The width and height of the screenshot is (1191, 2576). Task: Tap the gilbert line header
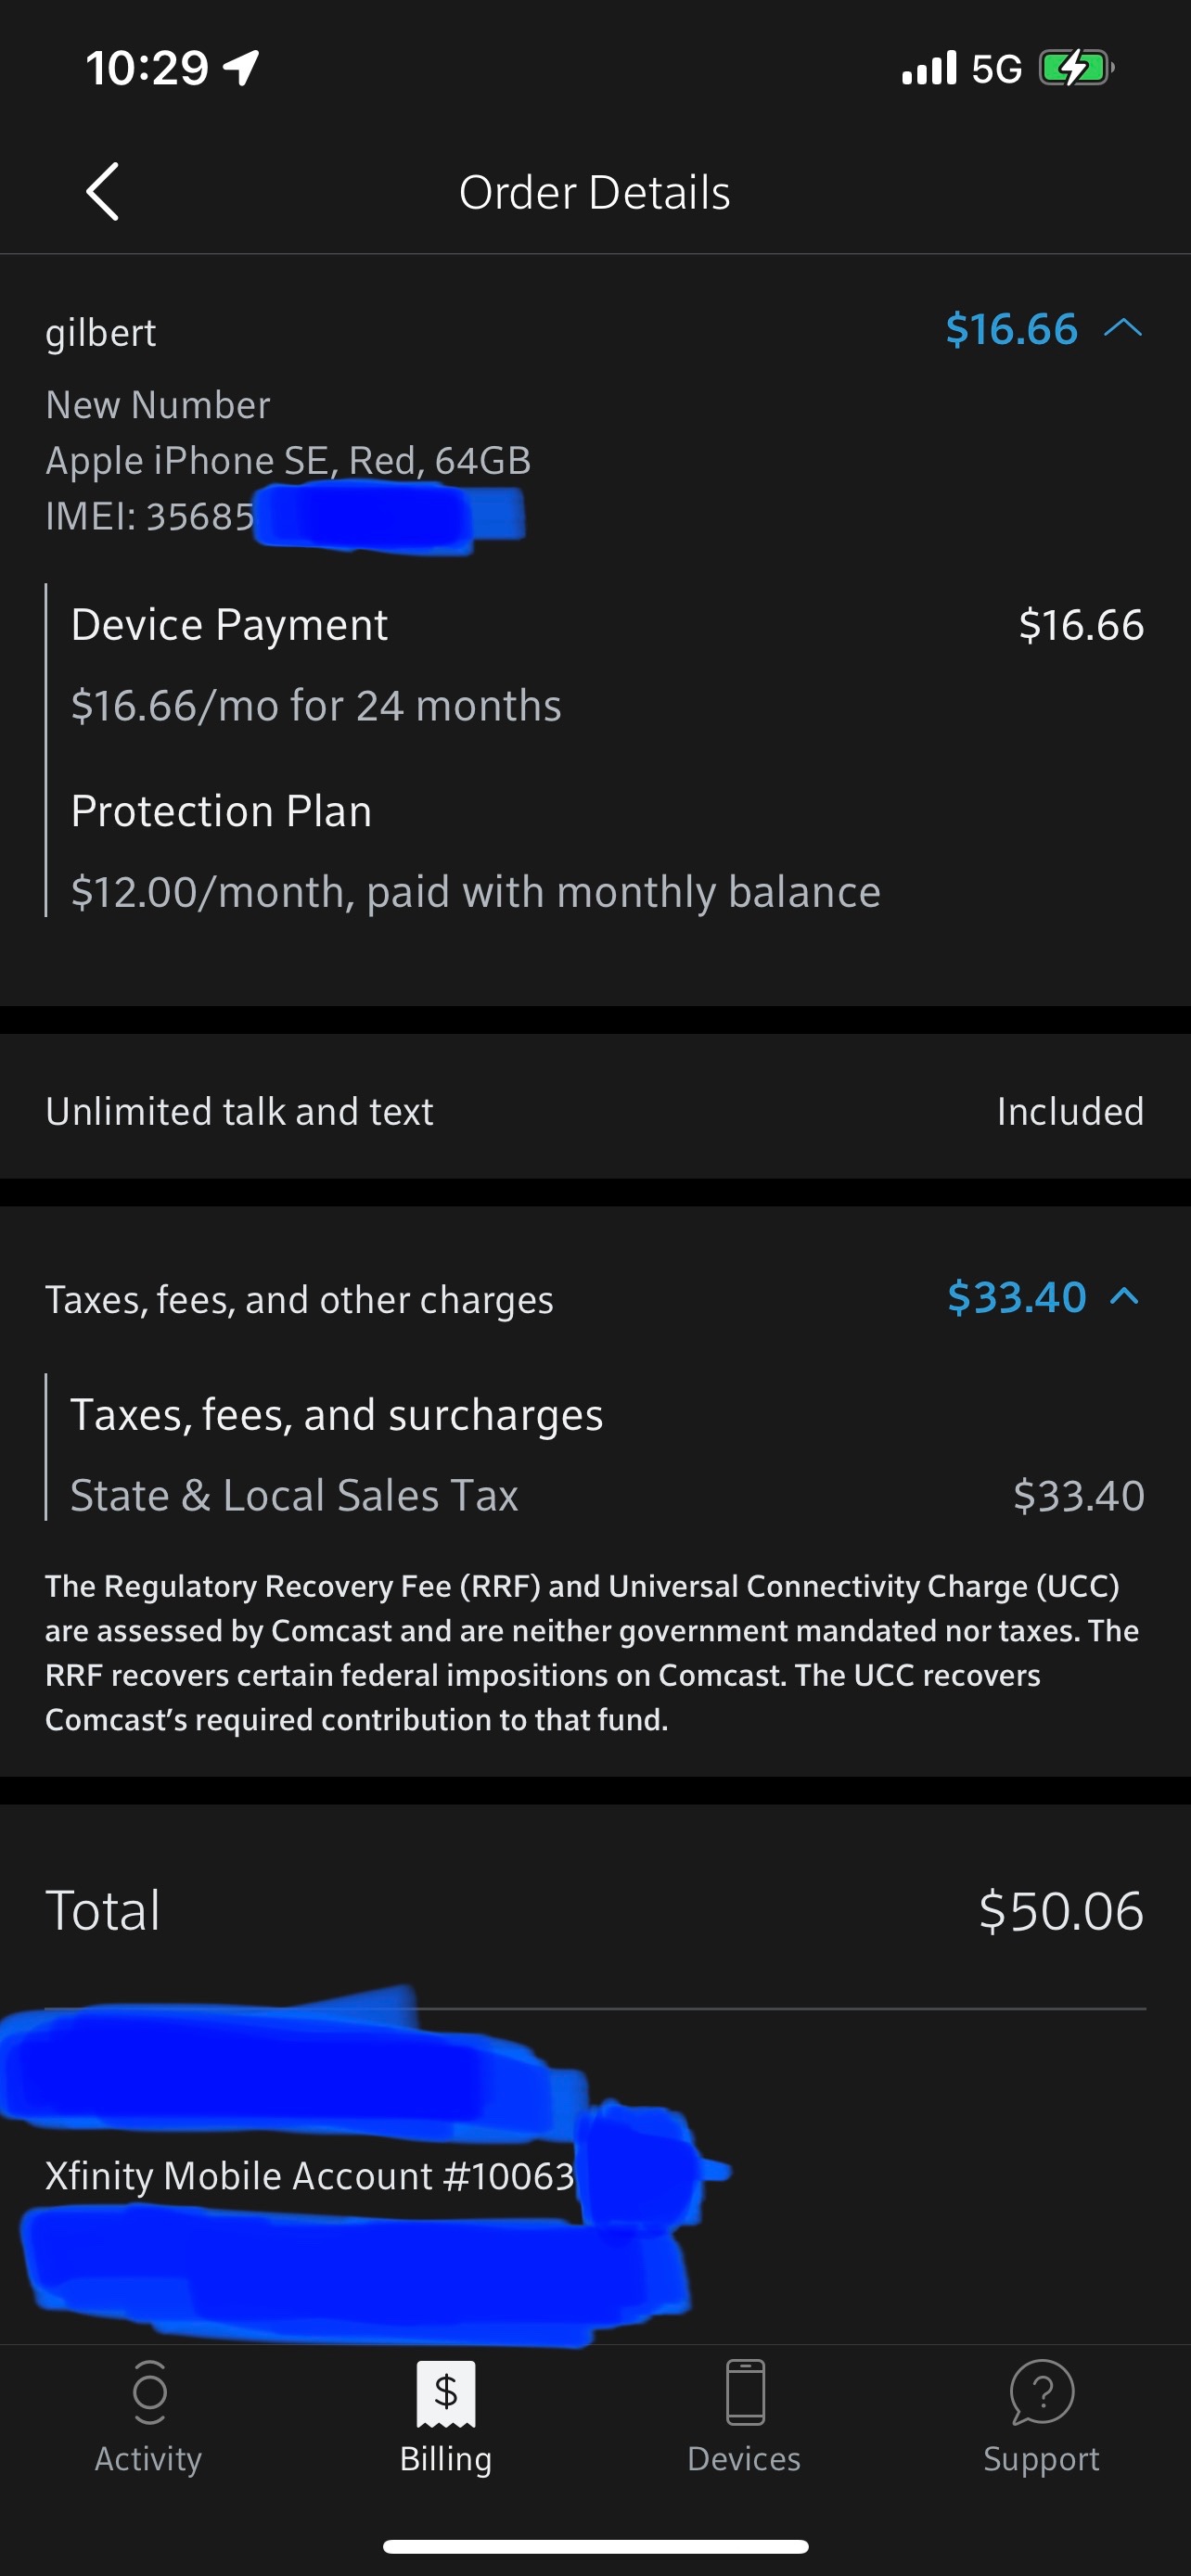click(x=101, y=332)
